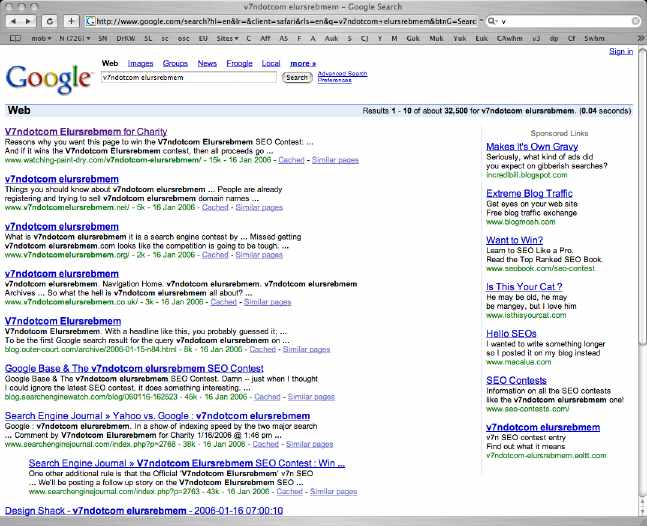Viewport: 647px width, 526px height.
Task: Click the Google query text box
Action: [189, 77]
